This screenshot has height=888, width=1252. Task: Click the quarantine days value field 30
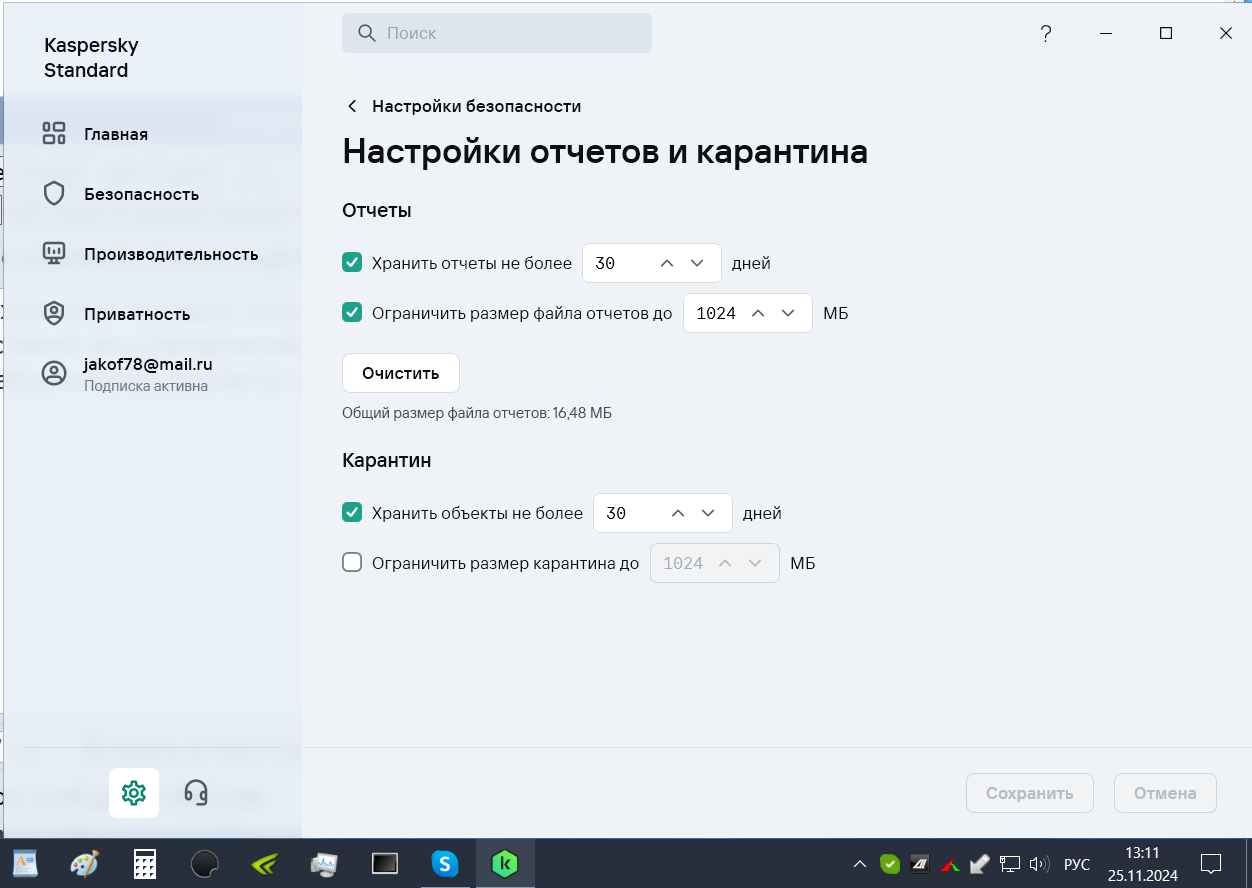(663, 513)
